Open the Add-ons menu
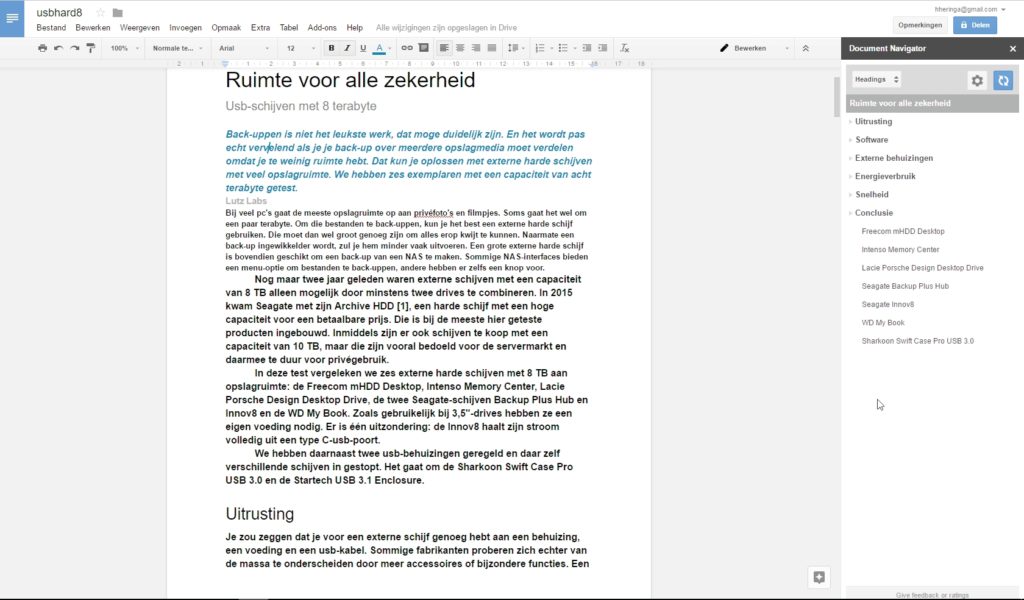This screenshot has width=1024, height=600. 320,28
